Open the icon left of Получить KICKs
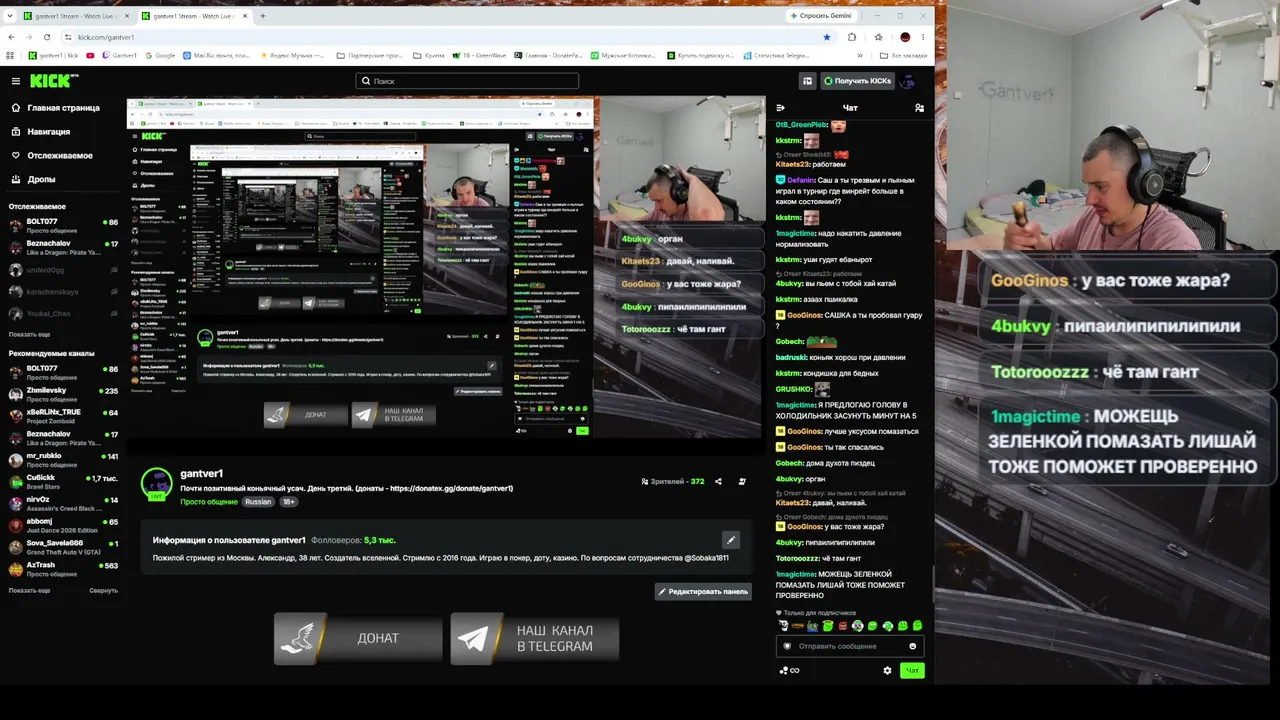 click(x=807, y=81)
